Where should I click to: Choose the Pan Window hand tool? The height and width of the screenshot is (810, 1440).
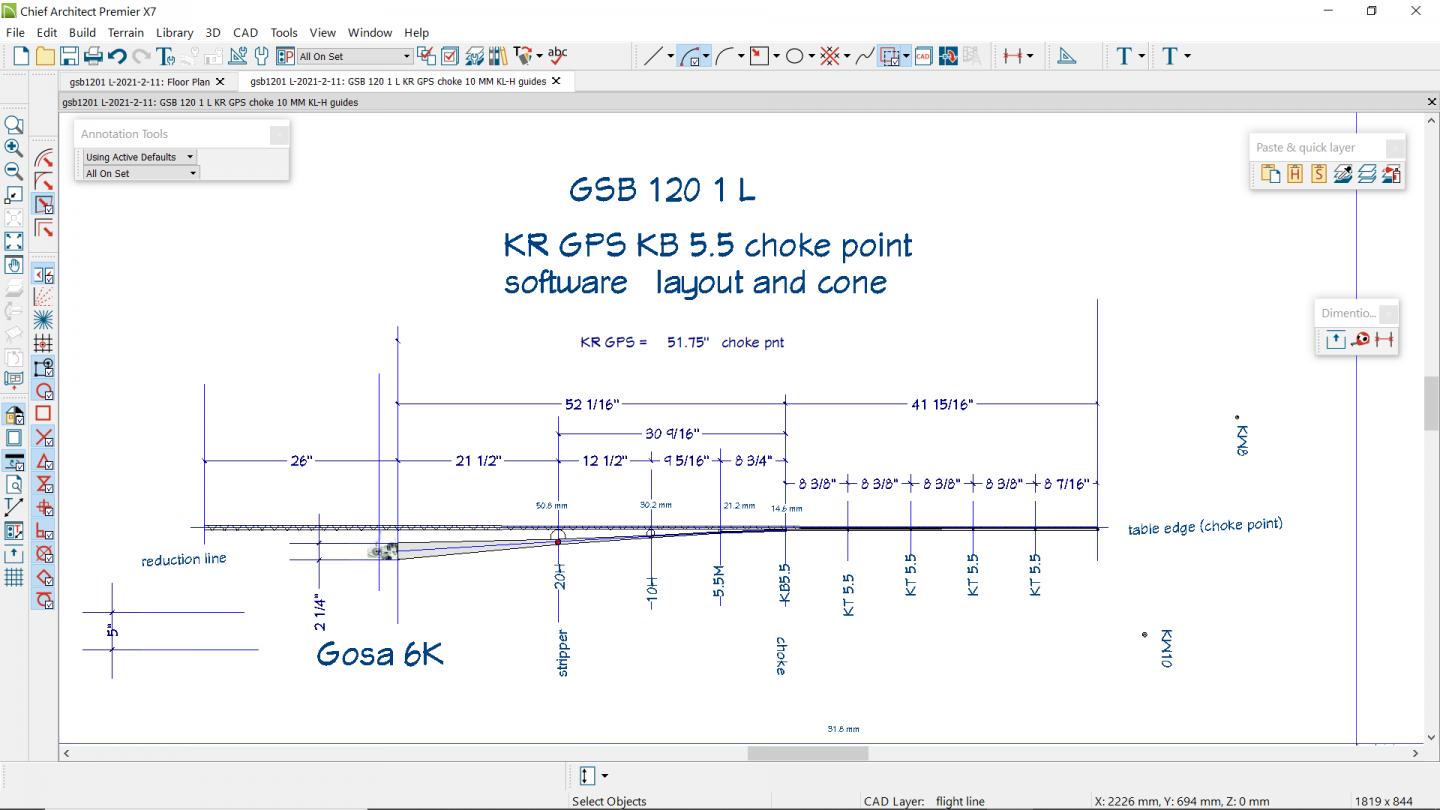(14, 265)
